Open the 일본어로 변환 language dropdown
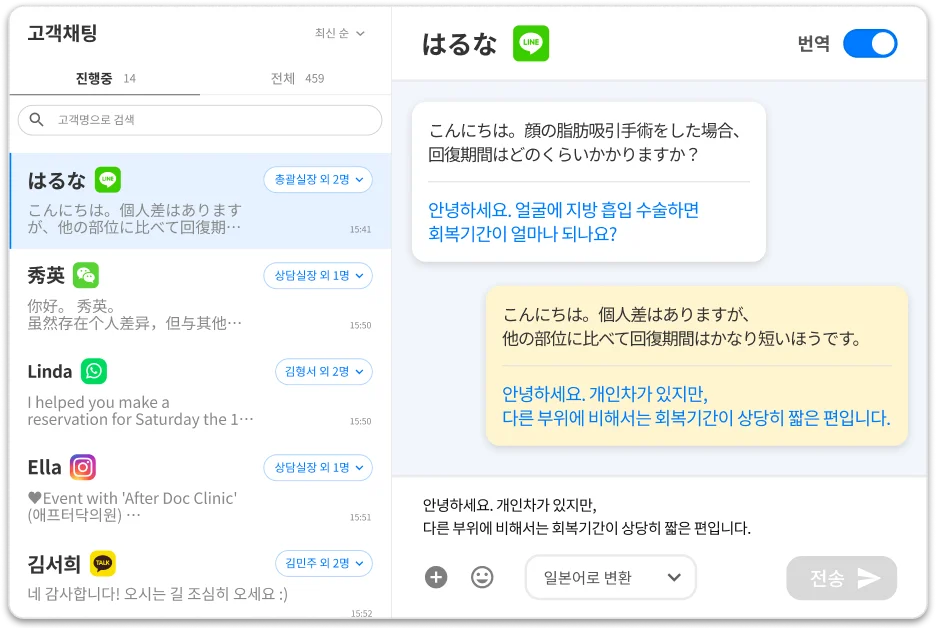This screenshot has width=936, height=628. 611,577
